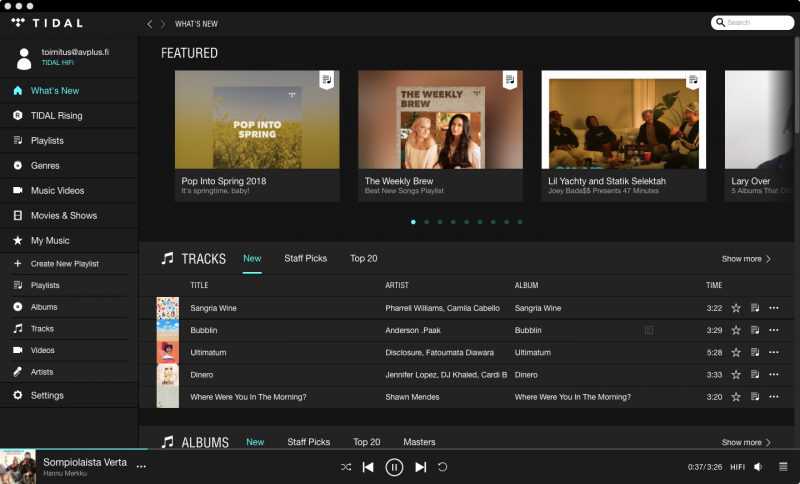800x484 pixels.
Task: Select the Masters tab under Albums
Action: coord(419,442)
